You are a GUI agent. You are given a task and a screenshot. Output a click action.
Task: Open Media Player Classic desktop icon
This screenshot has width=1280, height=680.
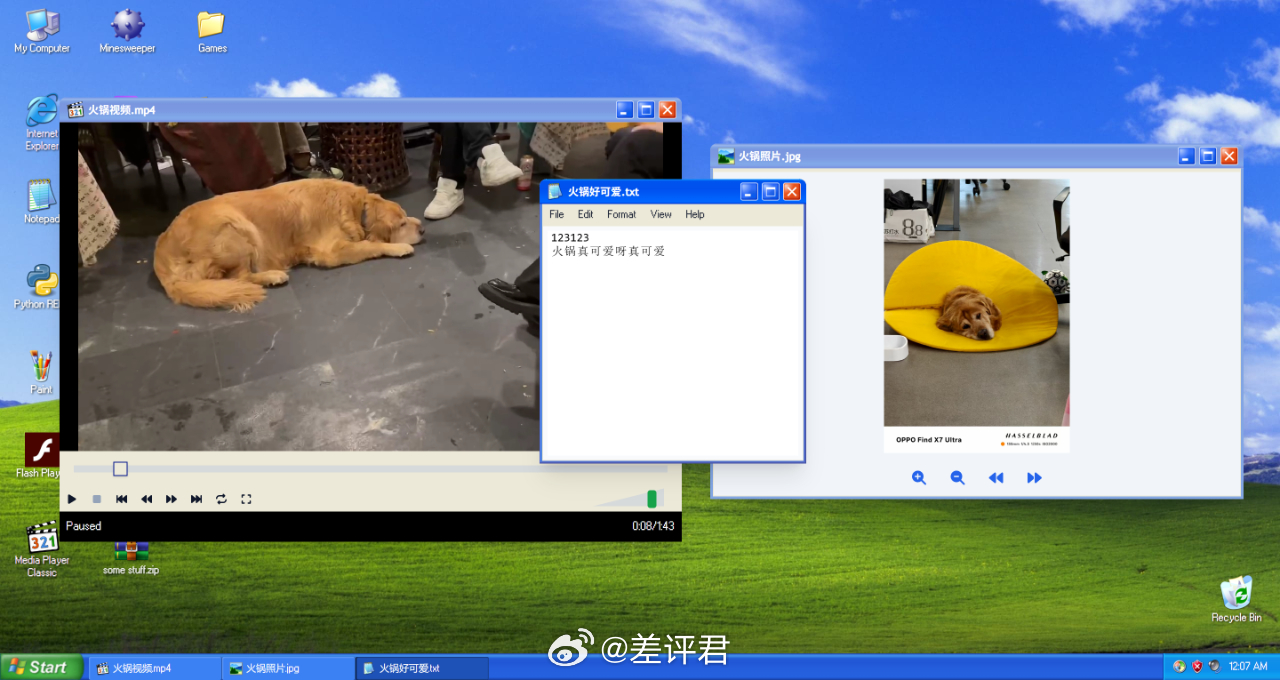pyautogui.click(x=42, y=549)
